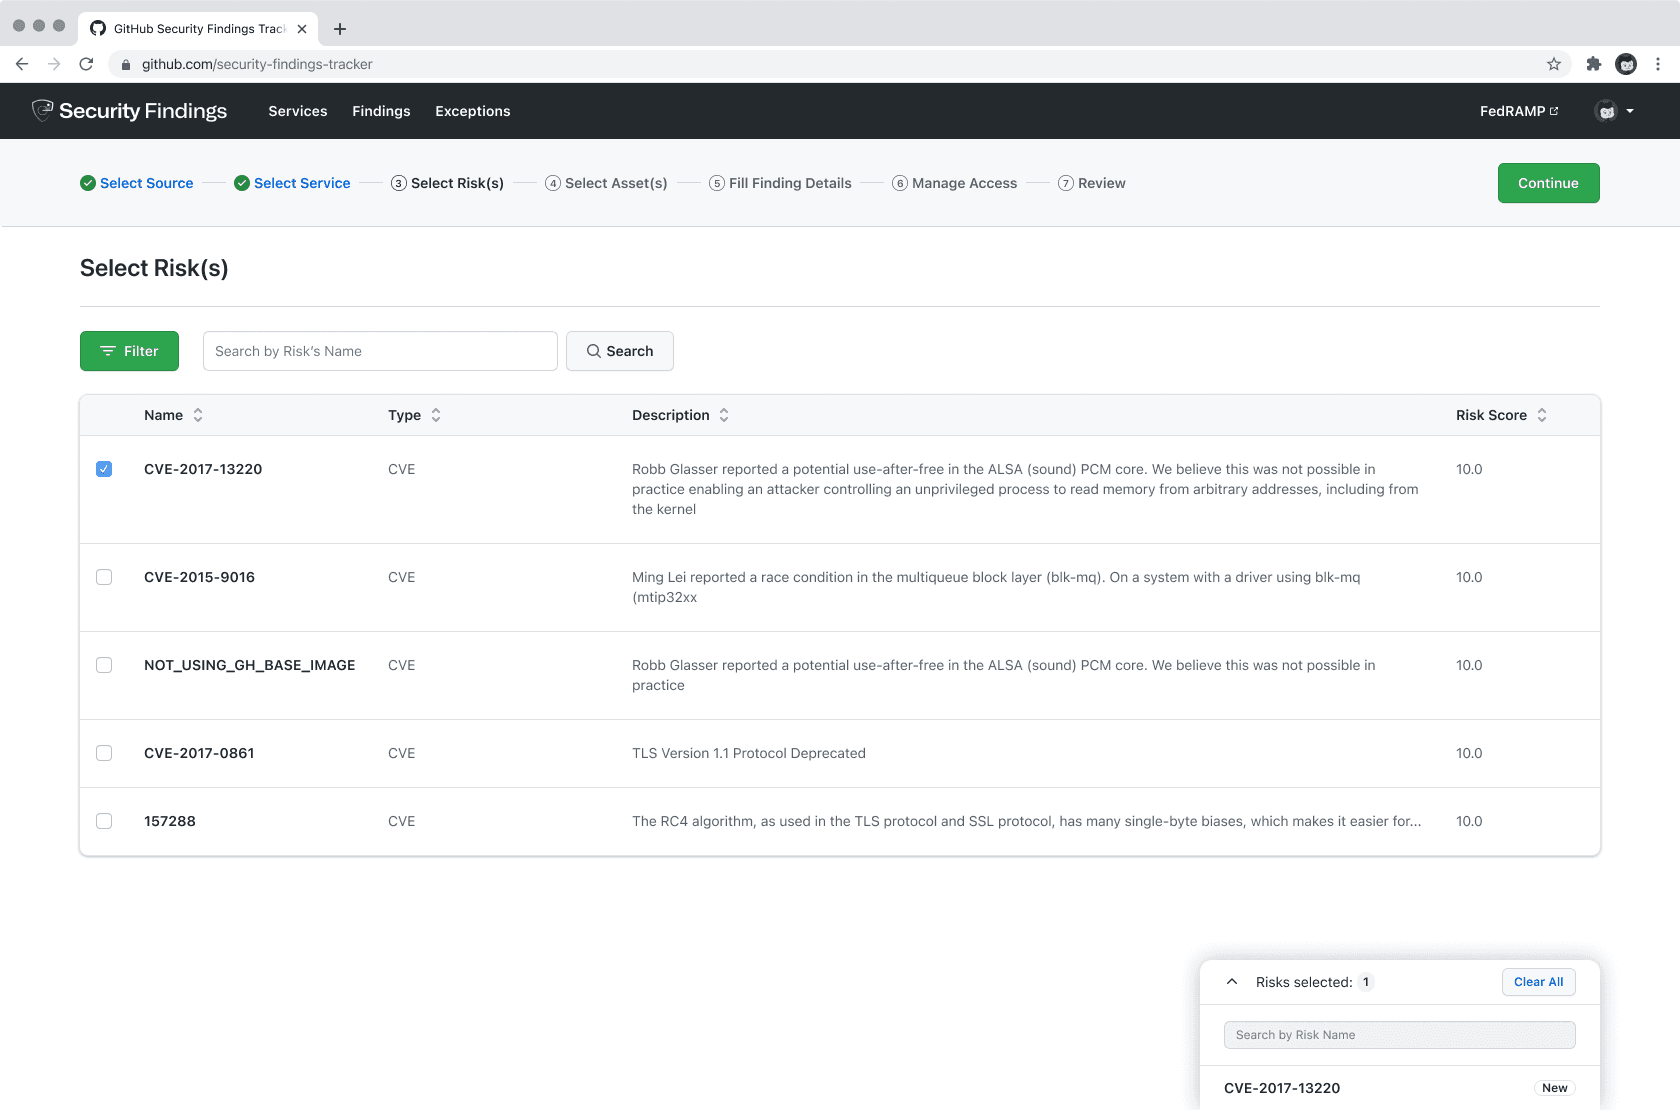1680x1110 pixels.
Task: Jump to the Manage Access step
Action: (954, 183)
